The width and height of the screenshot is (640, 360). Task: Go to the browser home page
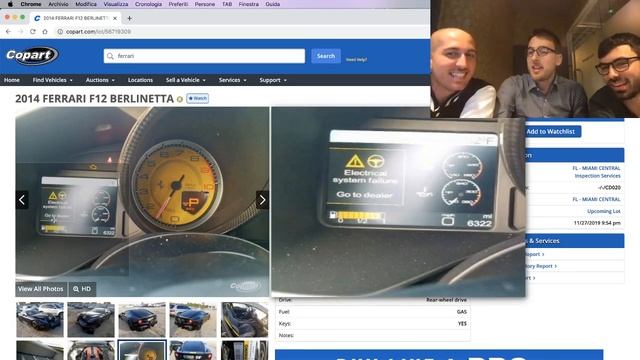coord(45,31)
